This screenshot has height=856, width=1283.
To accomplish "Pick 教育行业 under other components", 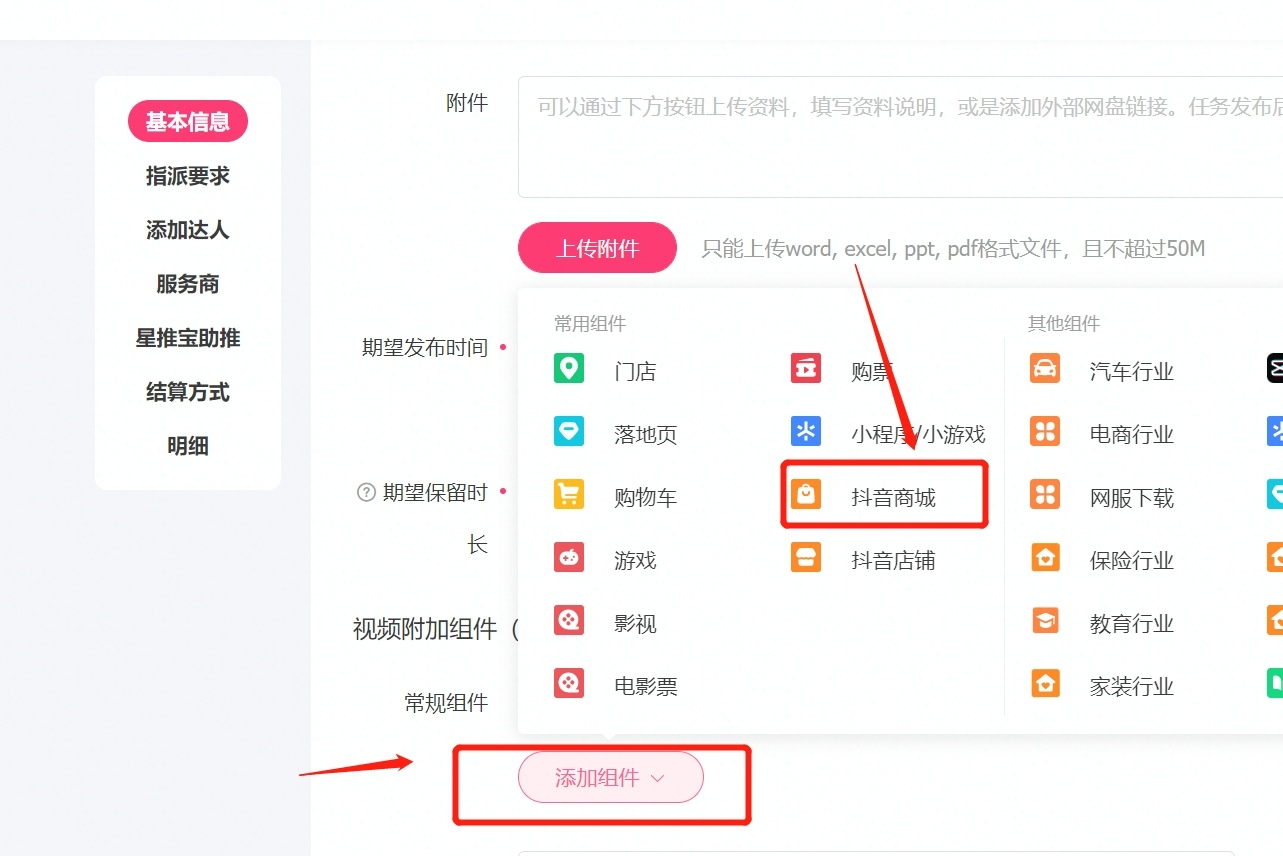I will [x=1131, y=624].
